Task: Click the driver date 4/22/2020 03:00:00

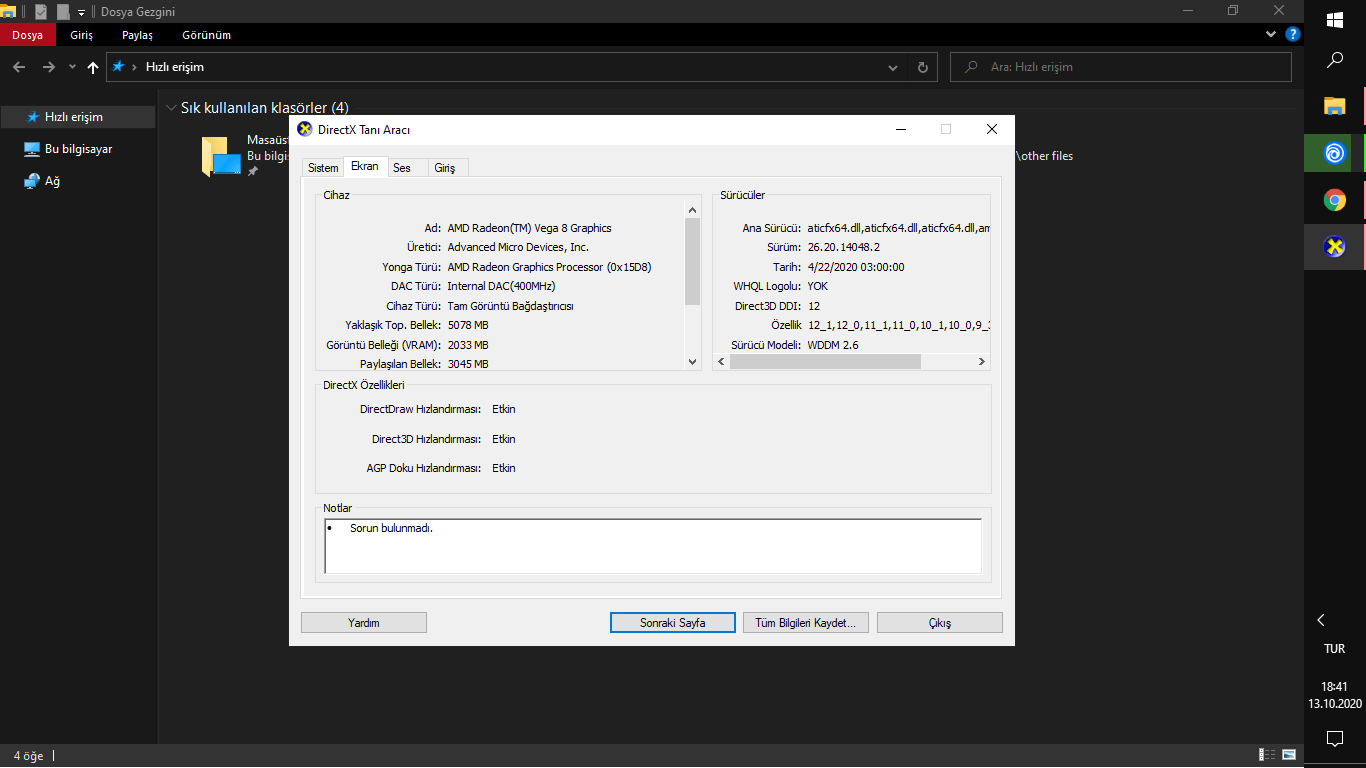Action: coord(856,267)
